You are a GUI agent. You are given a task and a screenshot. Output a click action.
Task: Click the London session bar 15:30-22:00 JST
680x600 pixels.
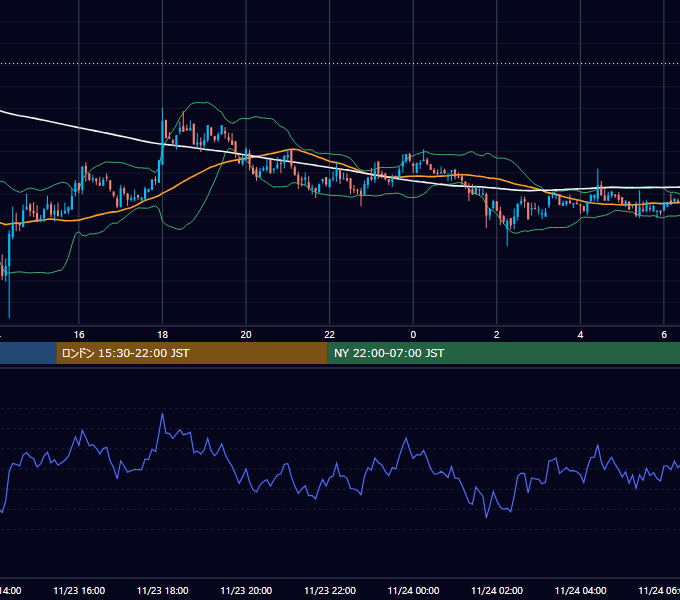[192, 353]
